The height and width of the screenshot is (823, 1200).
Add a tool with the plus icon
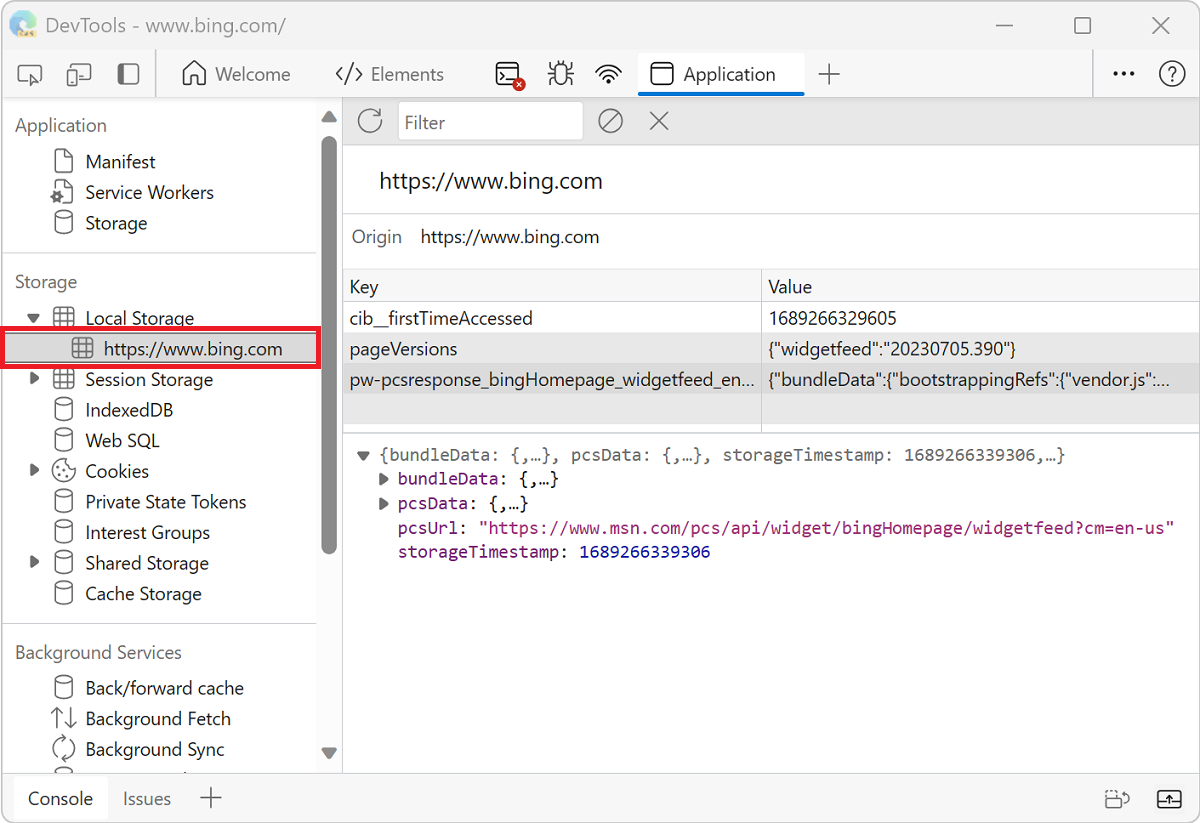point(830,74)
